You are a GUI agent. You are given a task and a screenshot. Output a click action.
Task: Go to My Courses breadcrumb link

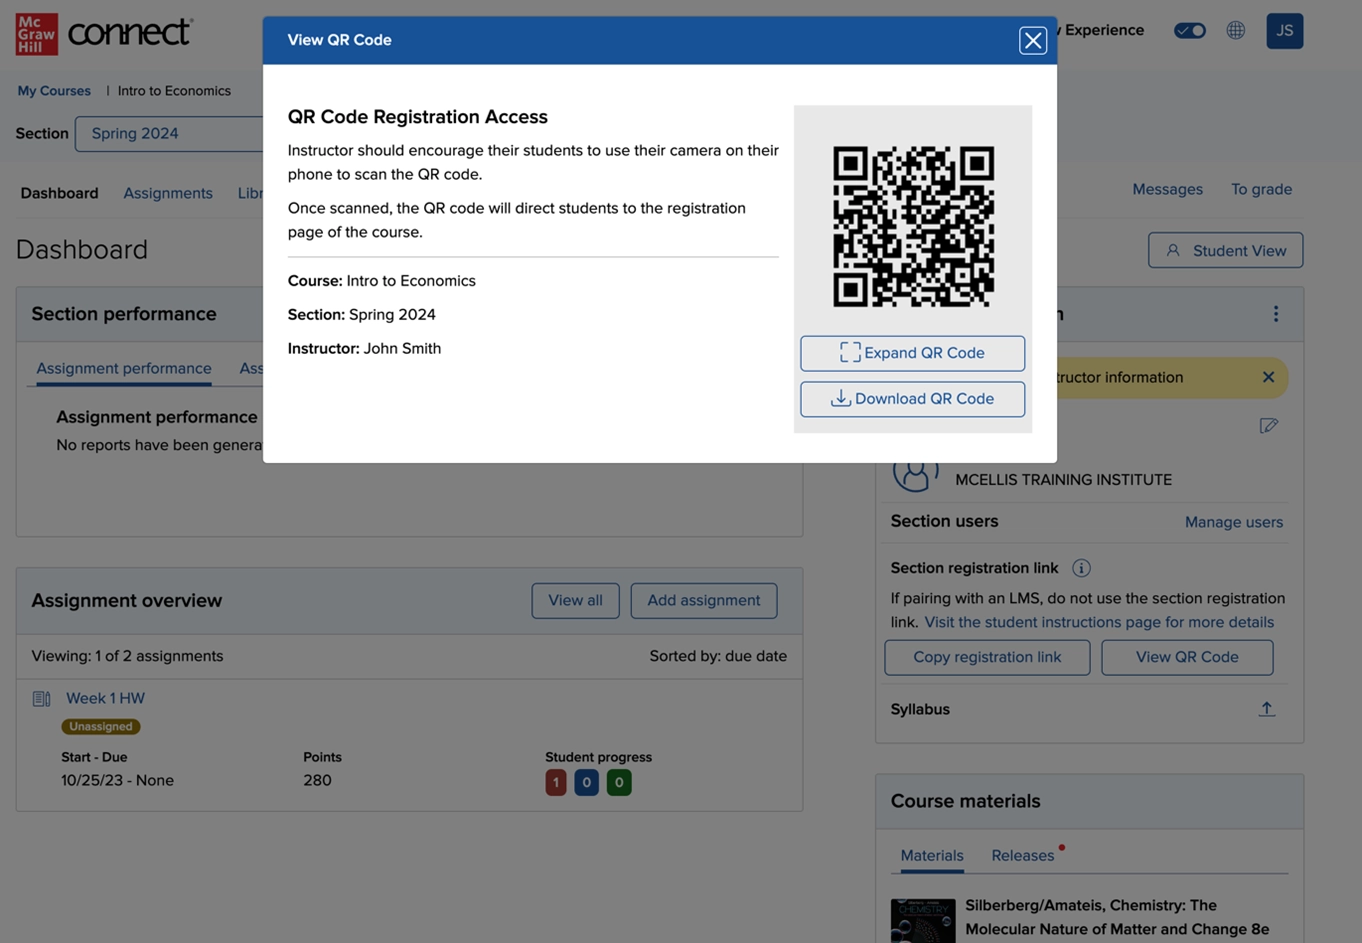pyautogui.click(x=54, y=91)
